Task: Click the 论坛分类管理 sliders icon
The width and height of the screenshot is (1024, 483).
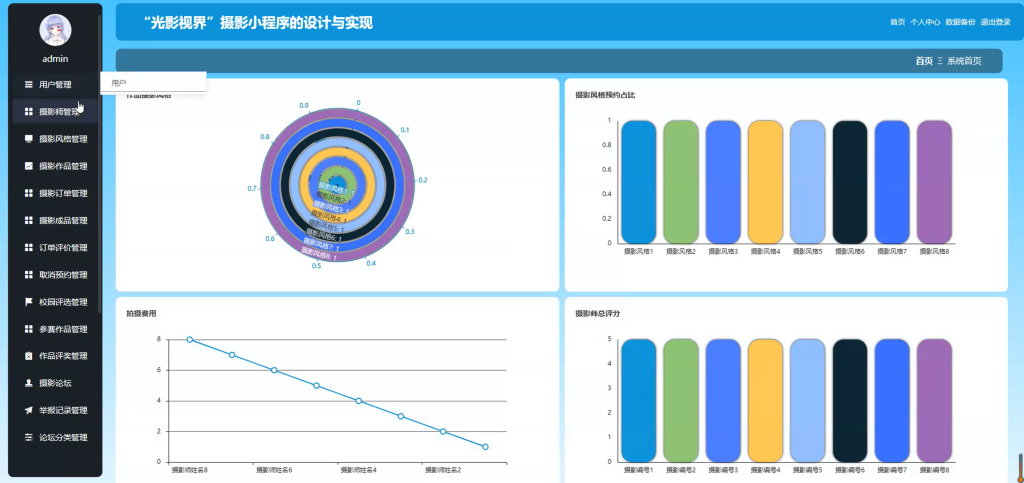Action: click(x=29, y=438)
